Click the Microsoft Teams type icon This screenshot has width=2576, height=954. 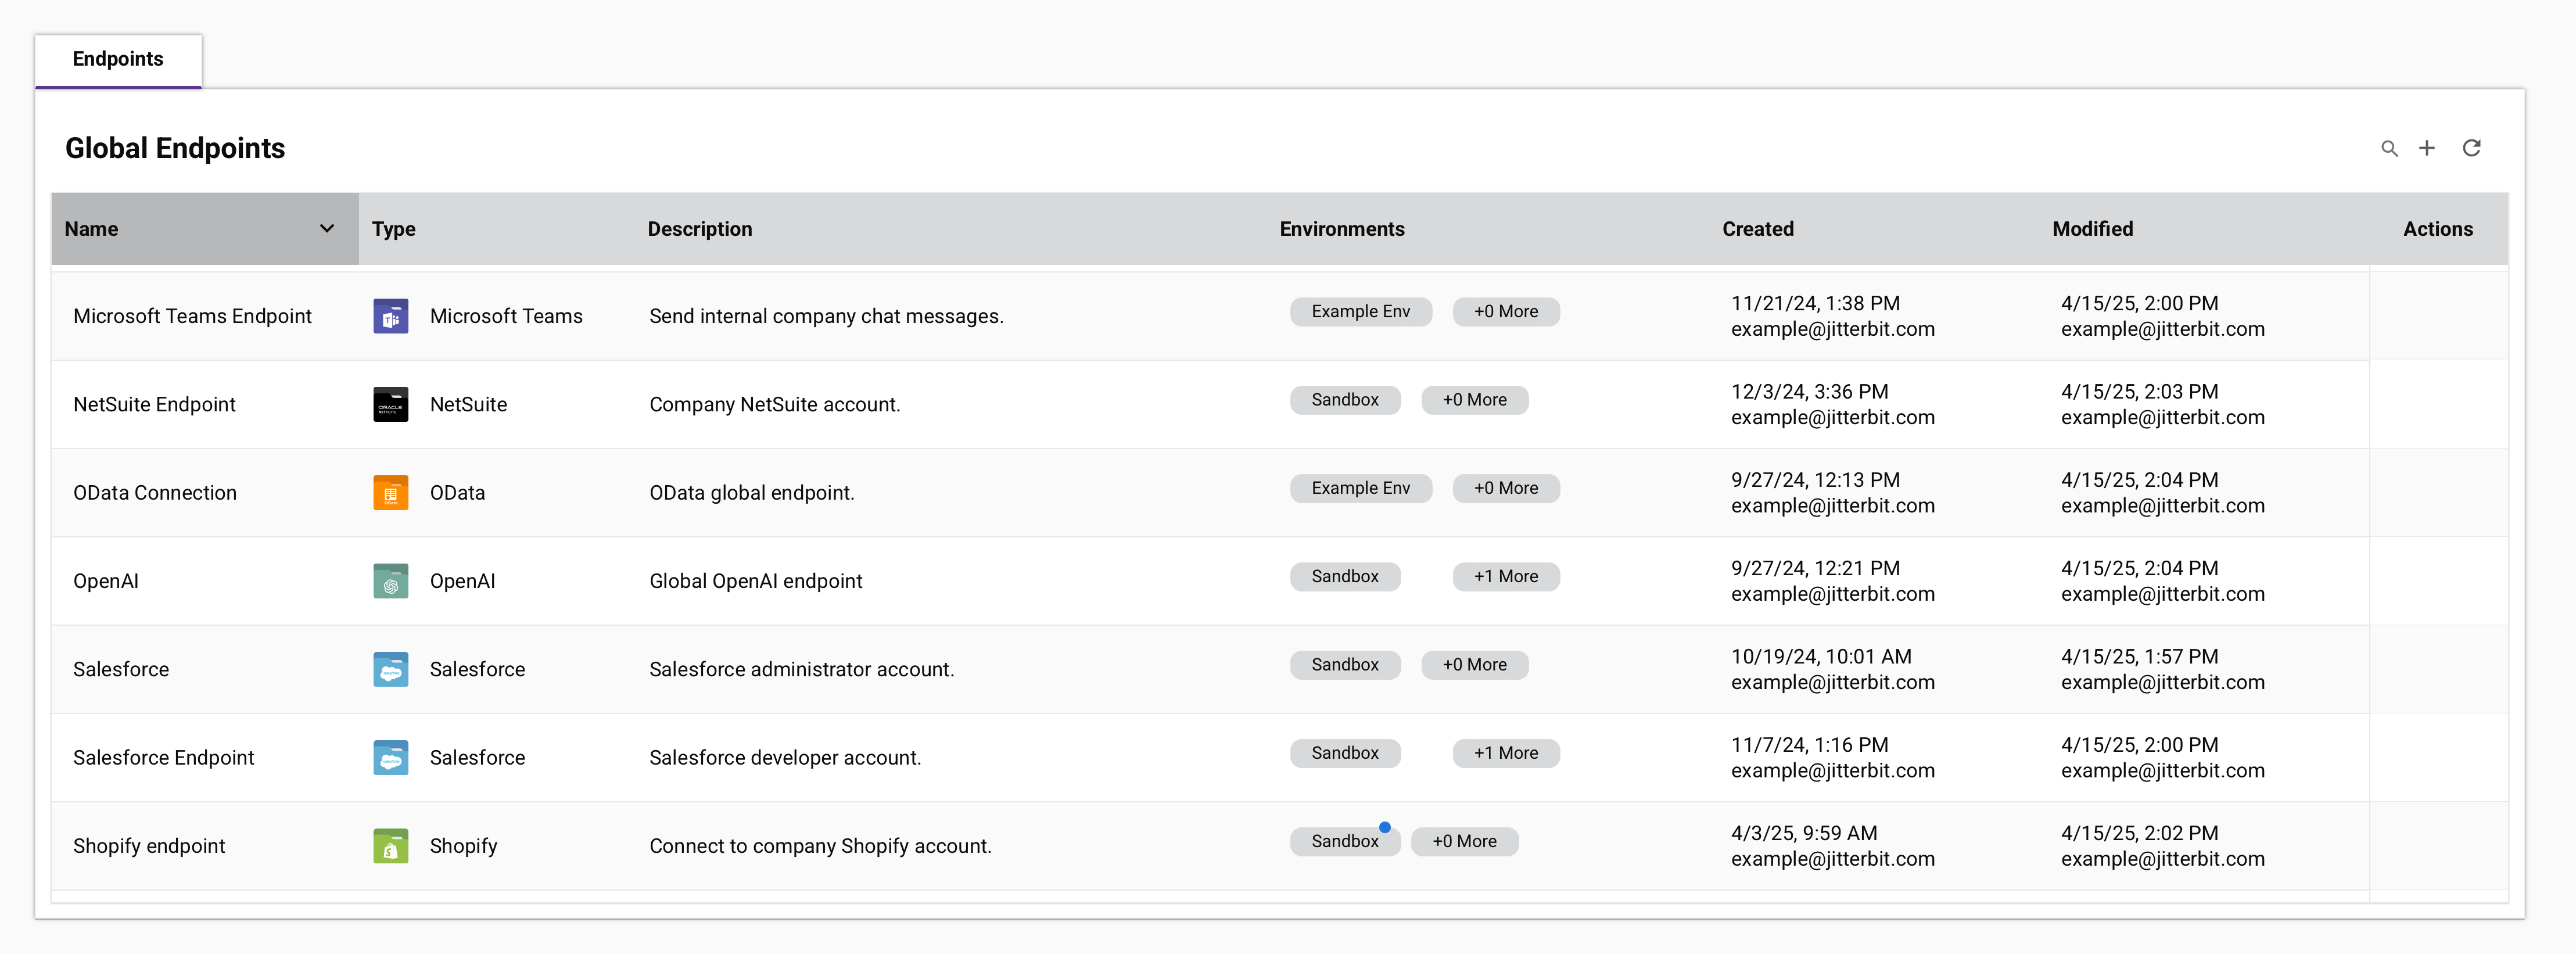click(x=390, y=316)
